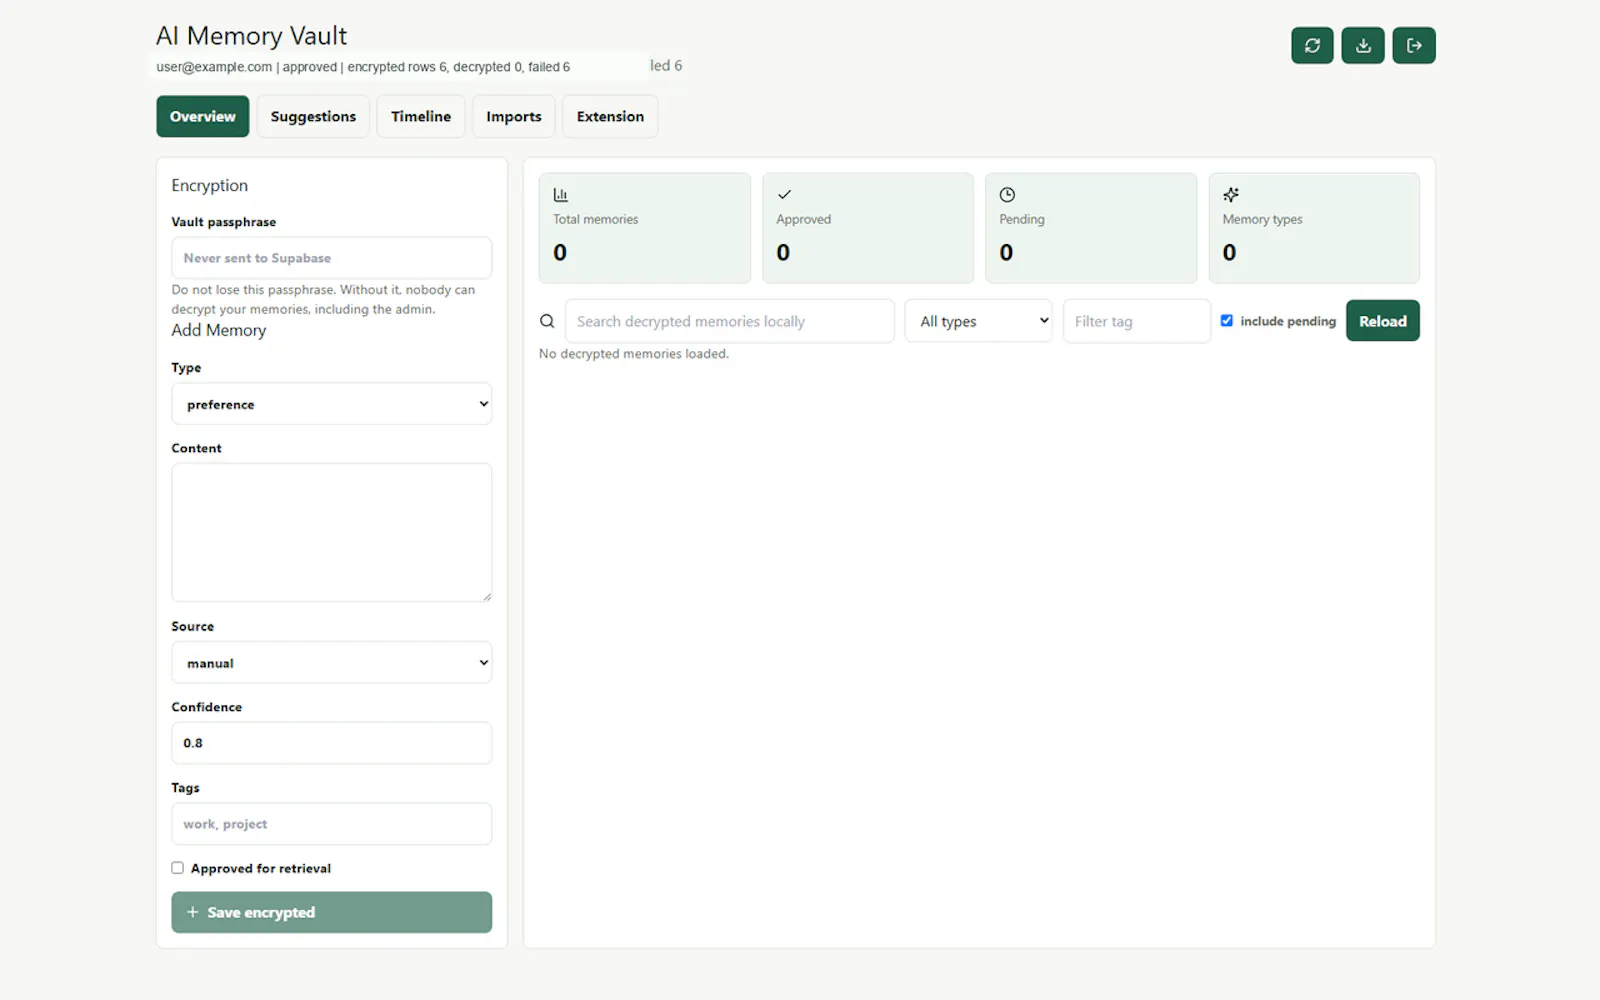This screenshot has height=1000, width=1600.
Task: Click the Tags input field
Action: coord(332,824)
